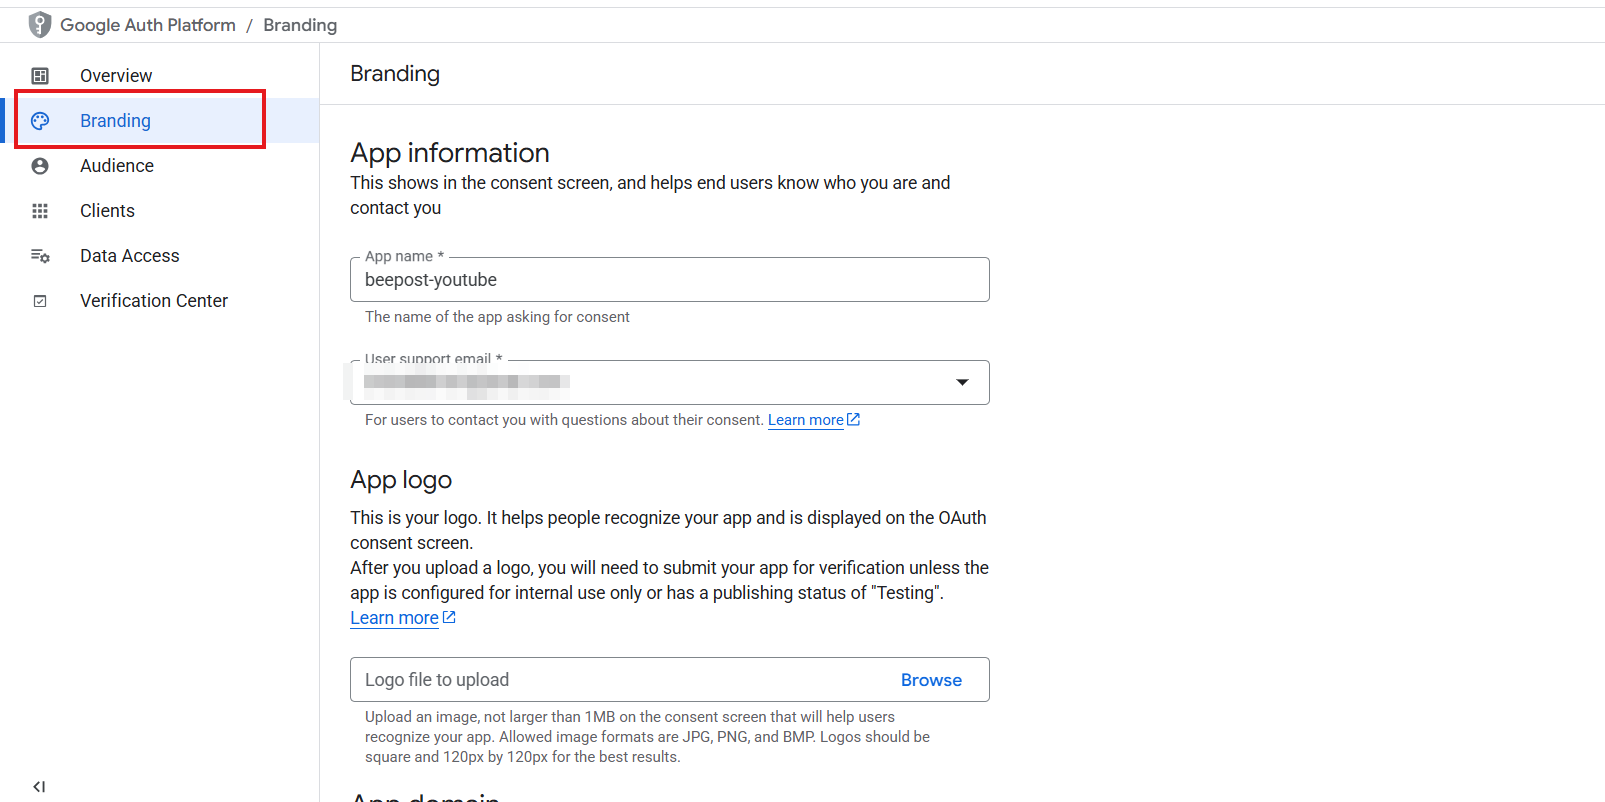Click the Branding breadcrumb text
Screen dimensions: 1605x802
[300, 25]
